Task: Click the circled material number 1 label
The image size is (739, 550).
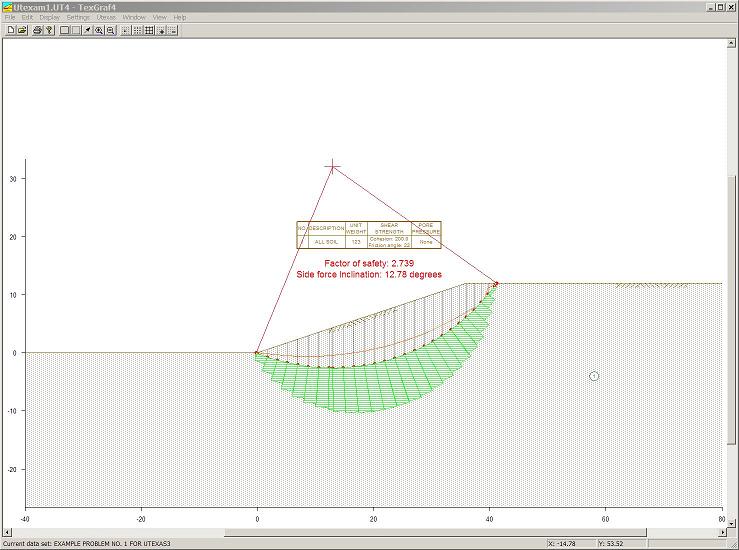Action: pos(594,376)
